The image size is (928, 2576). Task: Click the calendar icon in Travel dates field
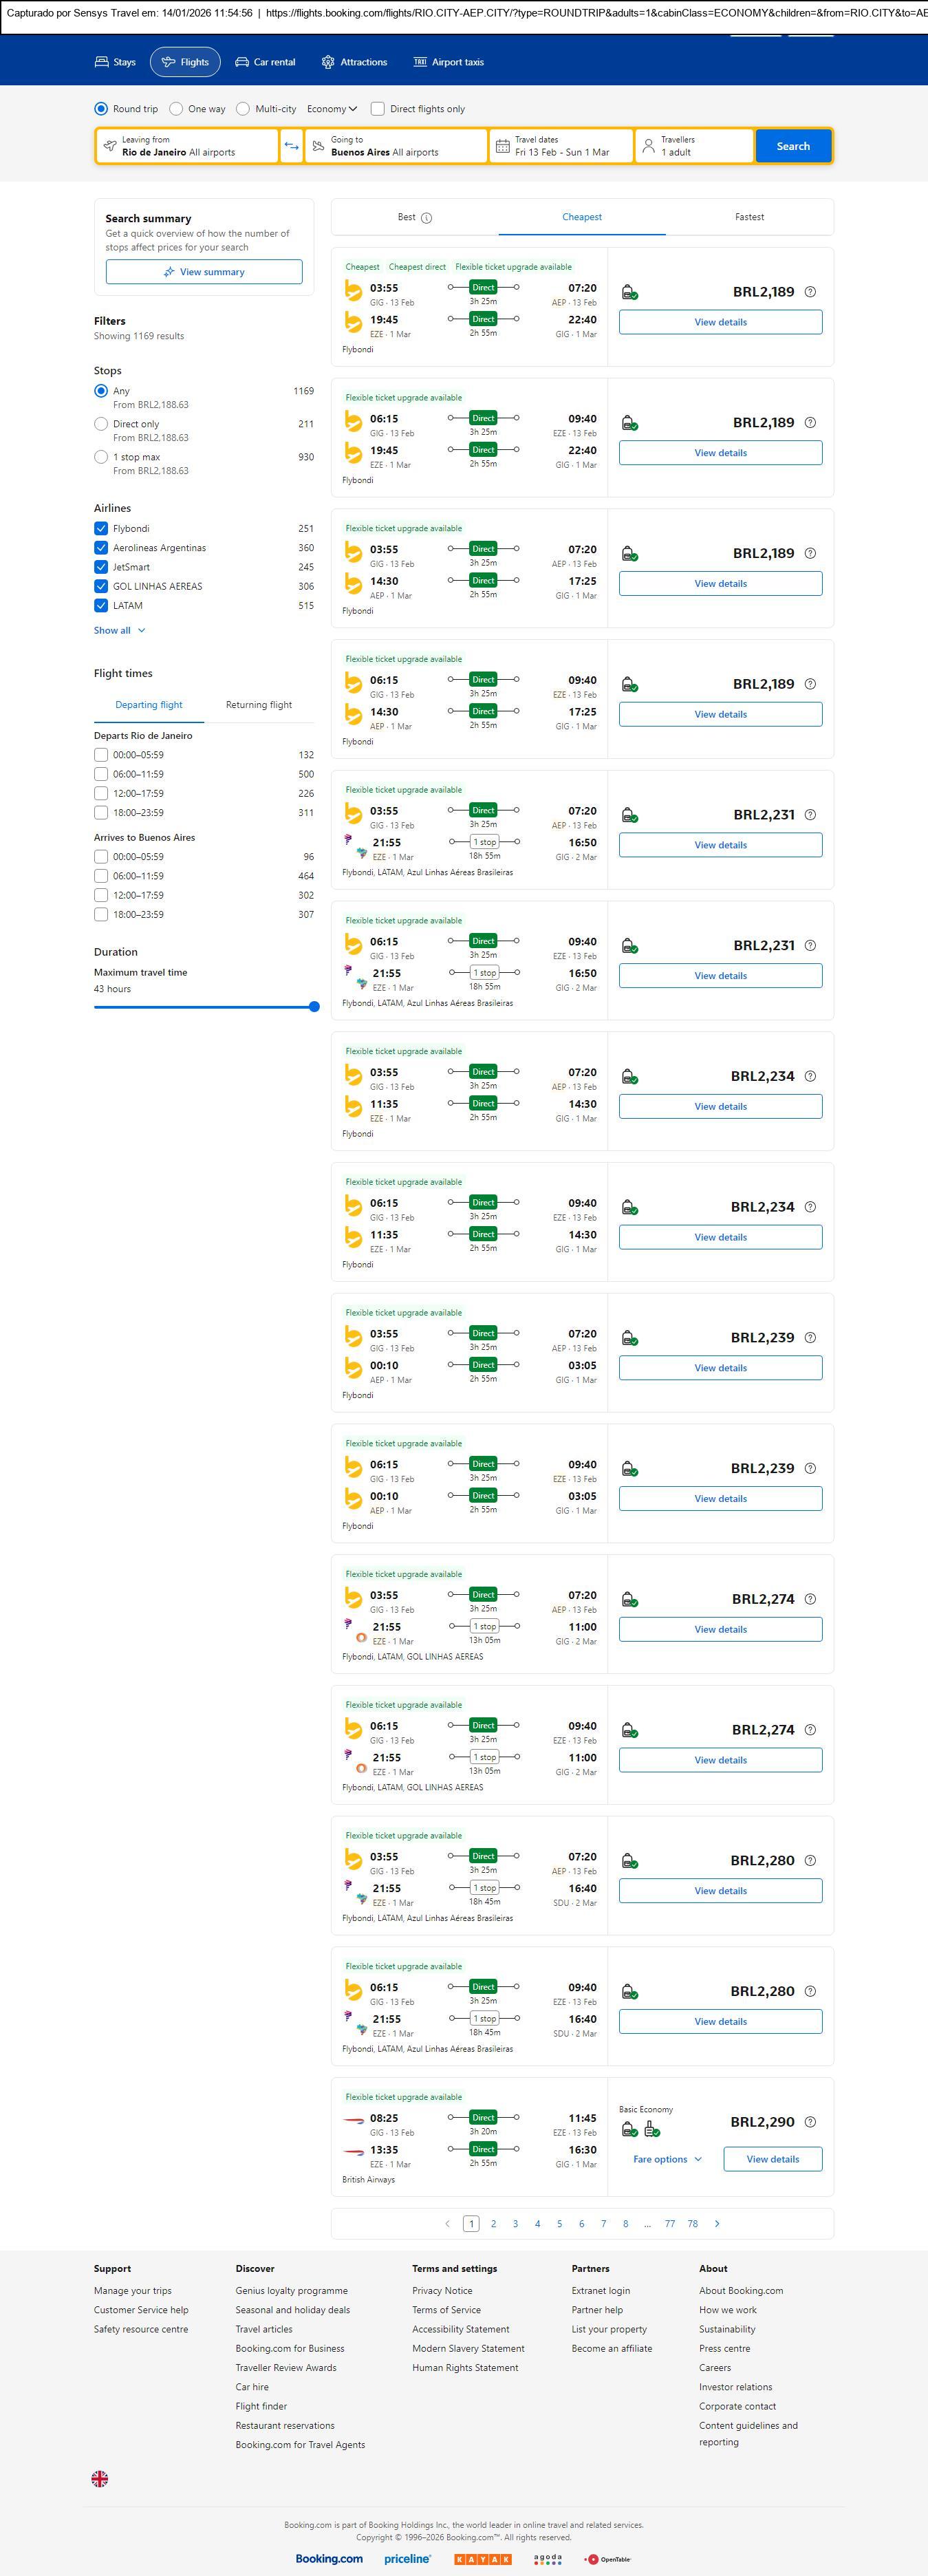[x=503, y=146]
